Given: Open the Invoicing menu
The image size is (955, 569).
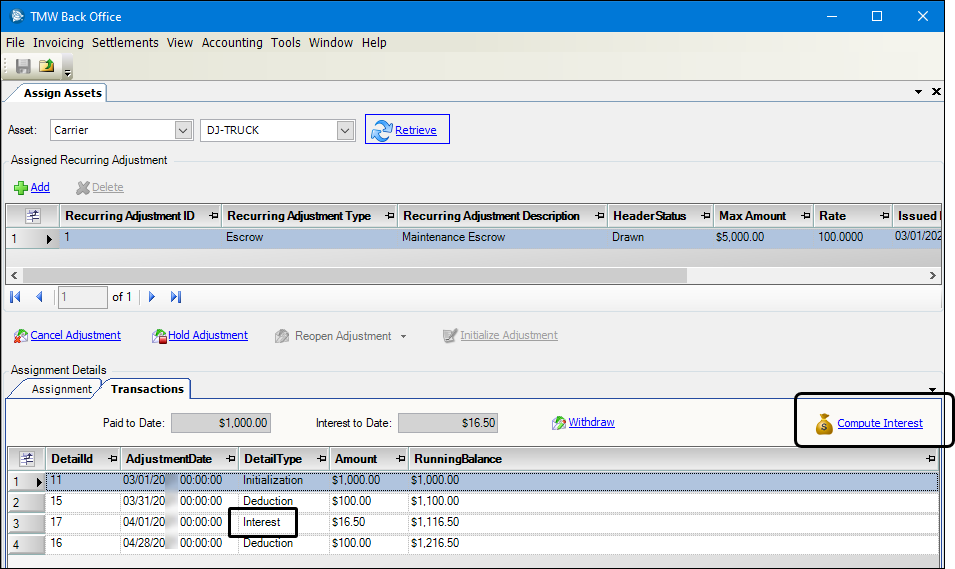Looking at the screenshot, I should point(58,43).
